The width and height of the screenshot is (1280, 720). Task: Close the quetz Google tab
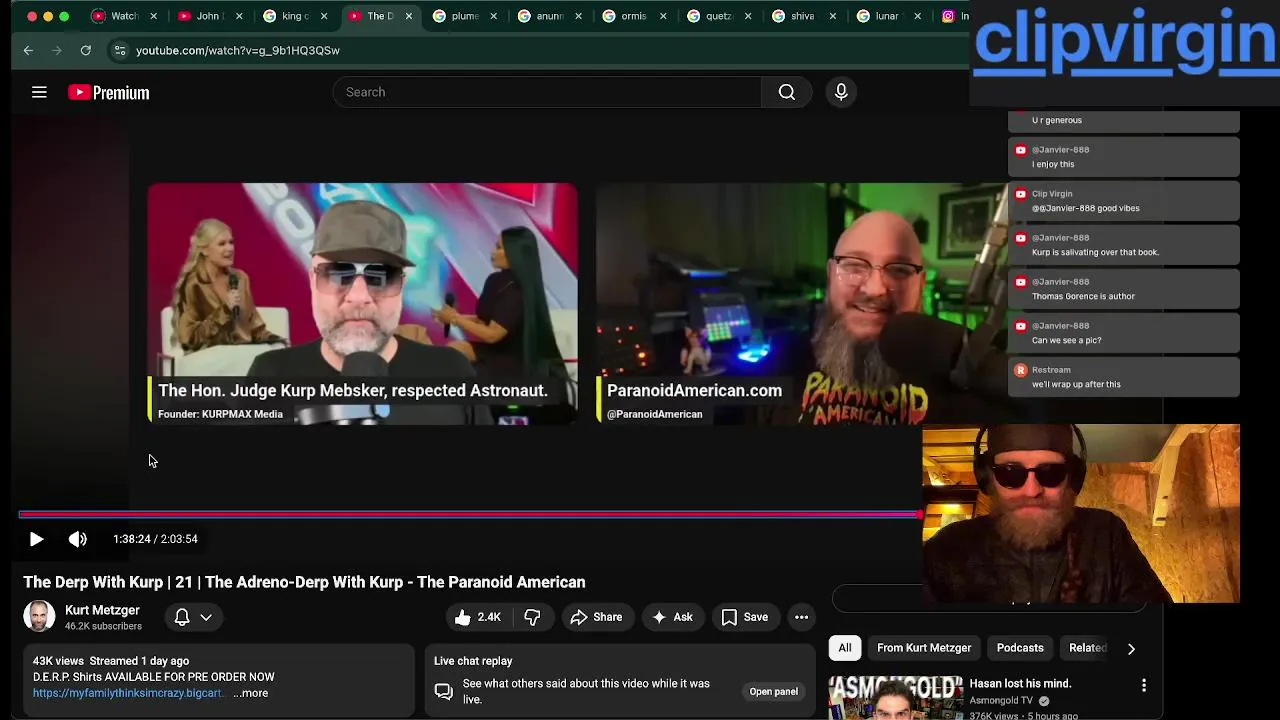(x=747, y=16)
